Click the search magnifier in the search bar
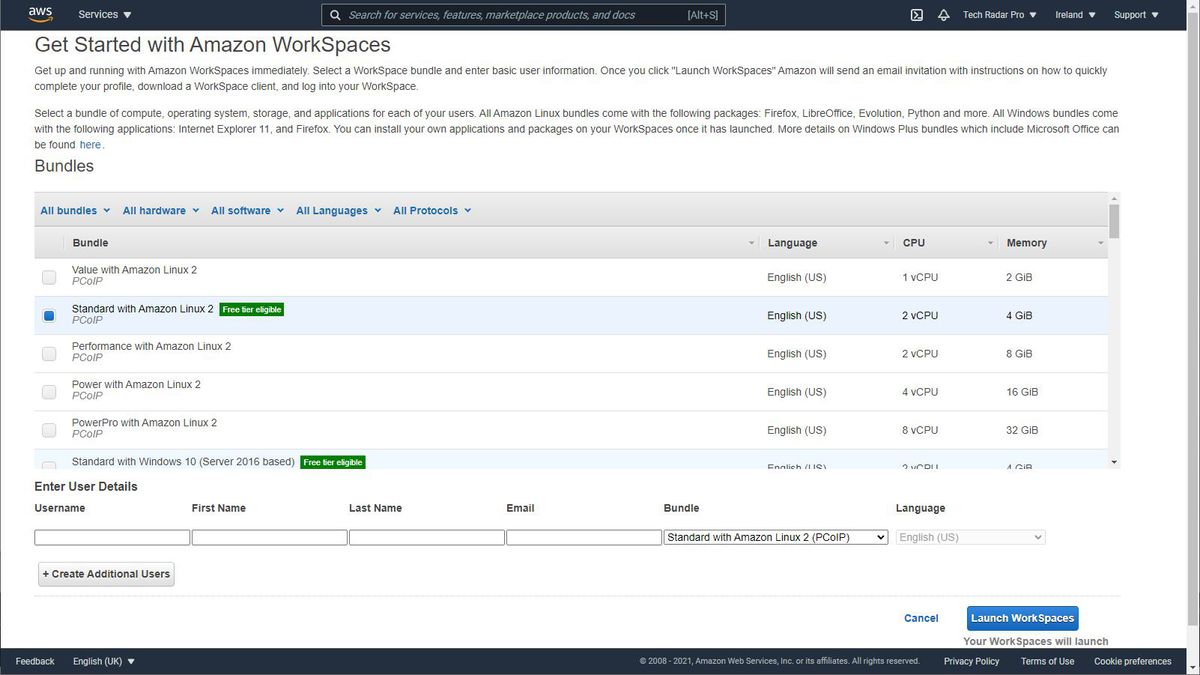The width and height of the screenshot is (1200, 675). click(335, 14)
